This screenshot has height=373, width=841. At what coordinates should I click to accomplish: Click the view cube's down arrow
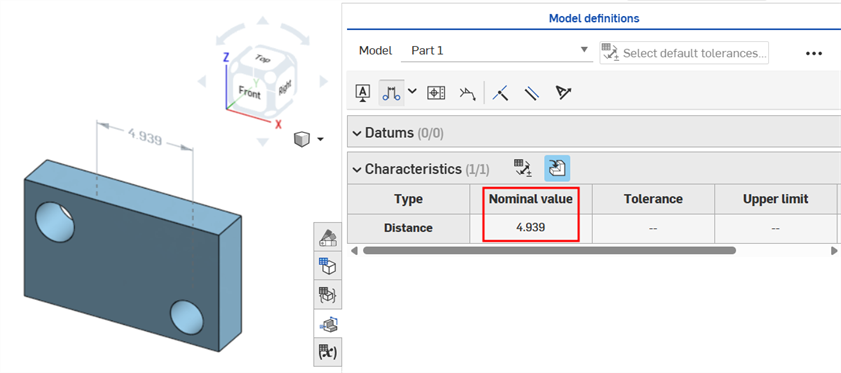tap(262, 142)
